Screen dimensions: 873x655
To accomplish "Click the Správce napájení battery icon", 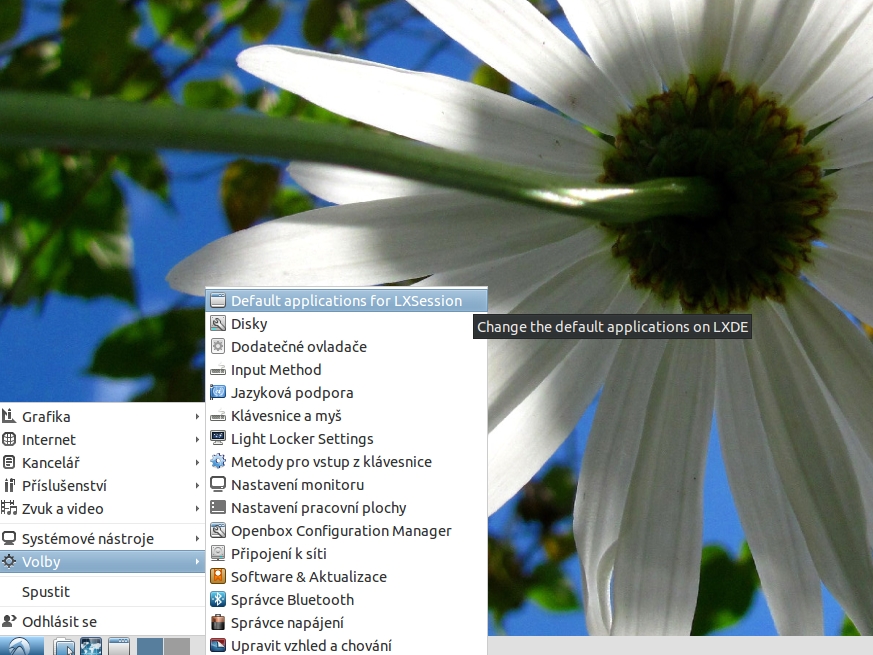I will [218, 623].
